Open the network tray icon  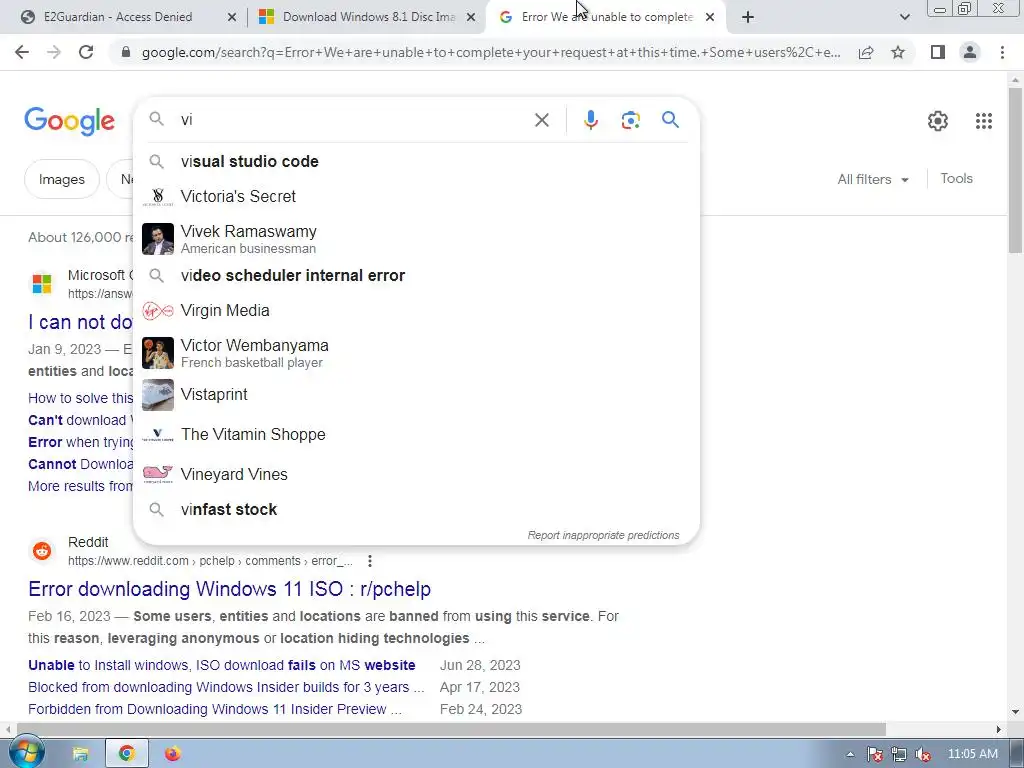pyautogui.click(x=899, y=754)
